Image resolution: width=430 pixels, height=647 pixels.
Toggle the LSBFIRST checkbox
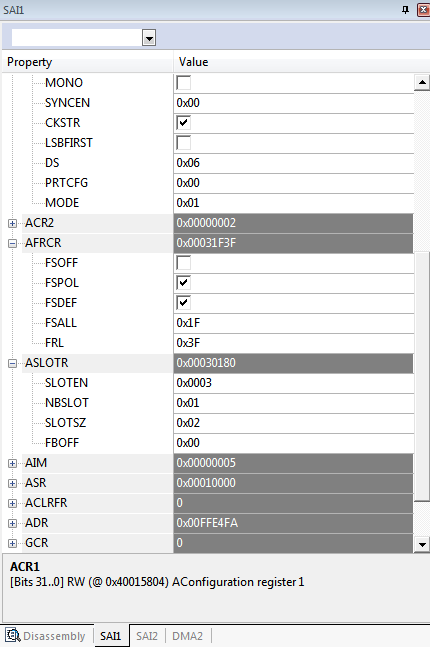(x=183, y=143)
